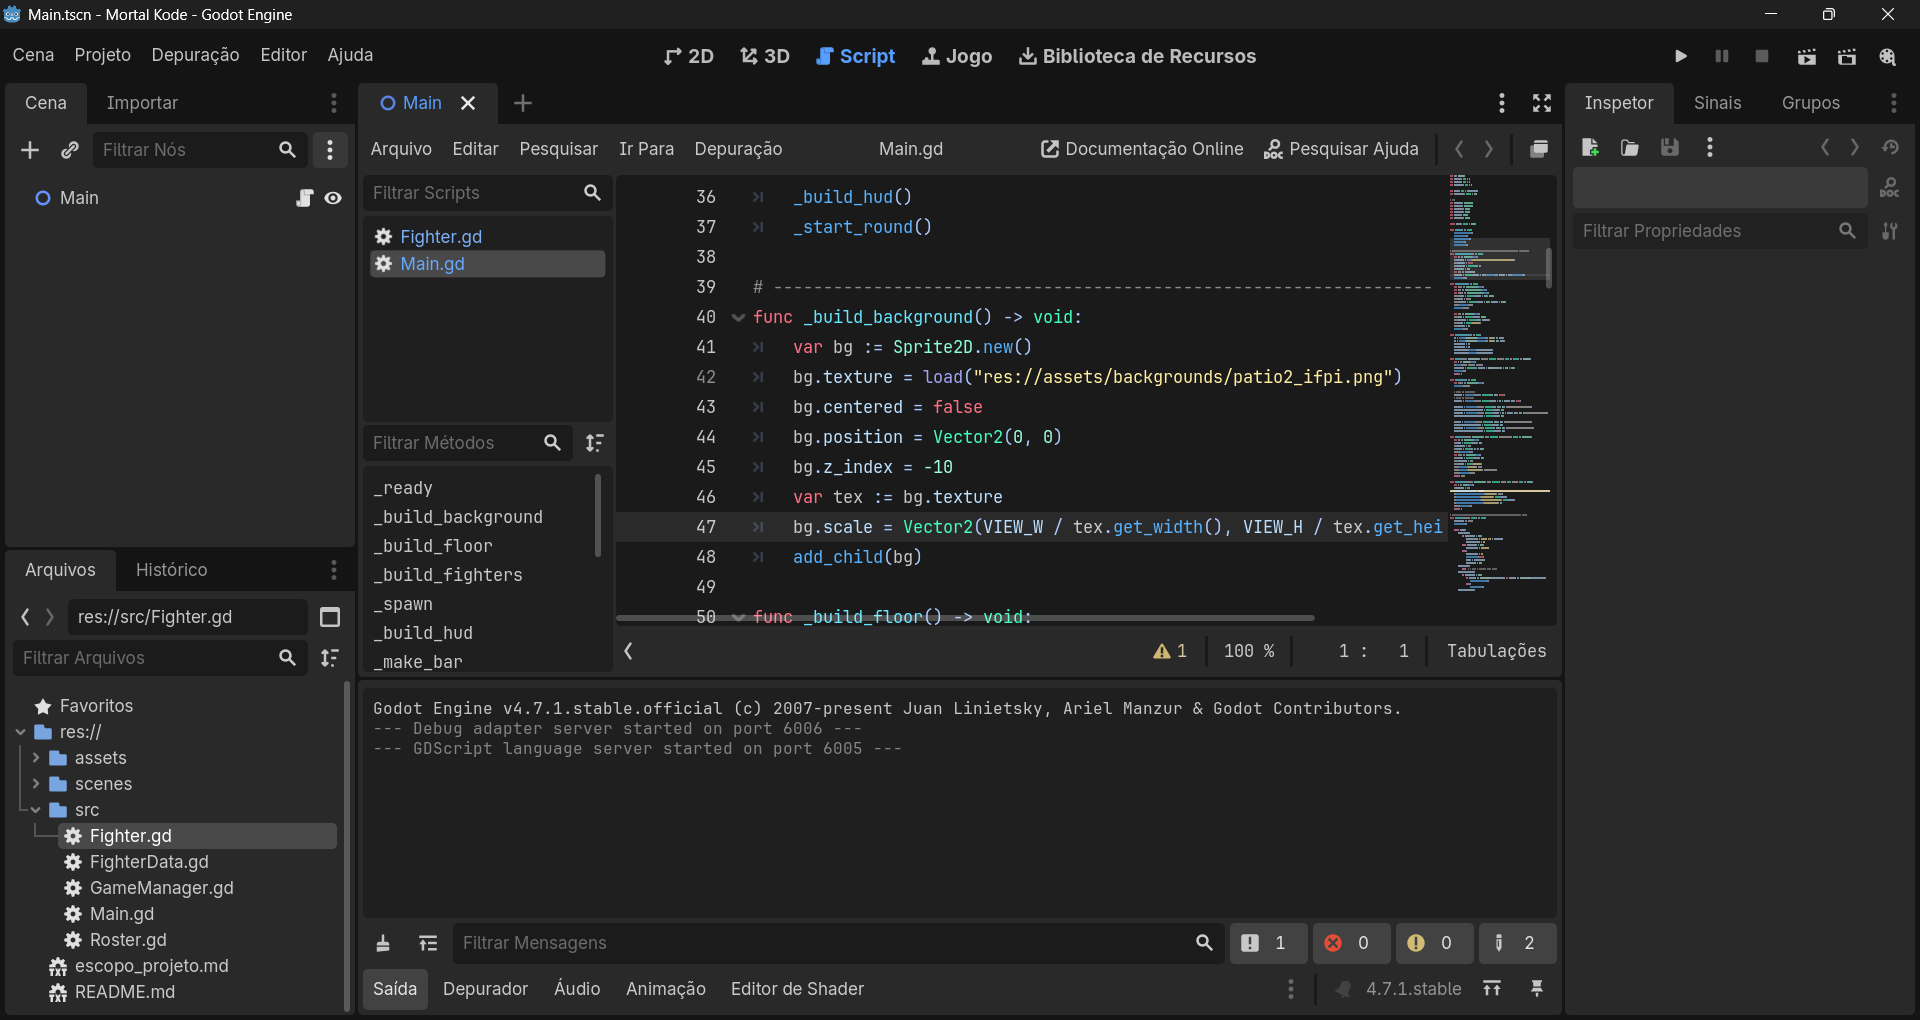This screenshot has width=1920, height=1020.
Task: Toggle collapsing duplicate output messages
Action: [428, 943]
